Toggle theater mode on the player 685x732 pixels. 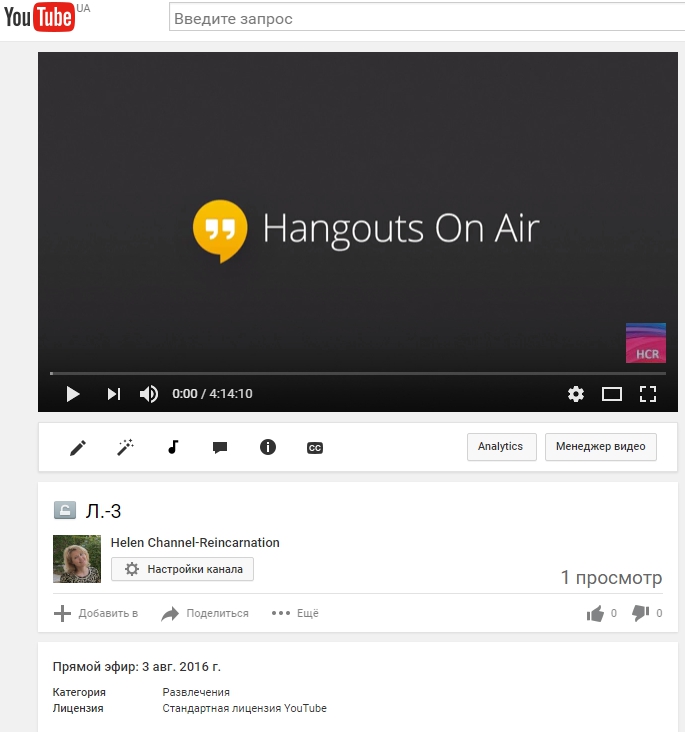pyautogui.click(x=611, y=394)
